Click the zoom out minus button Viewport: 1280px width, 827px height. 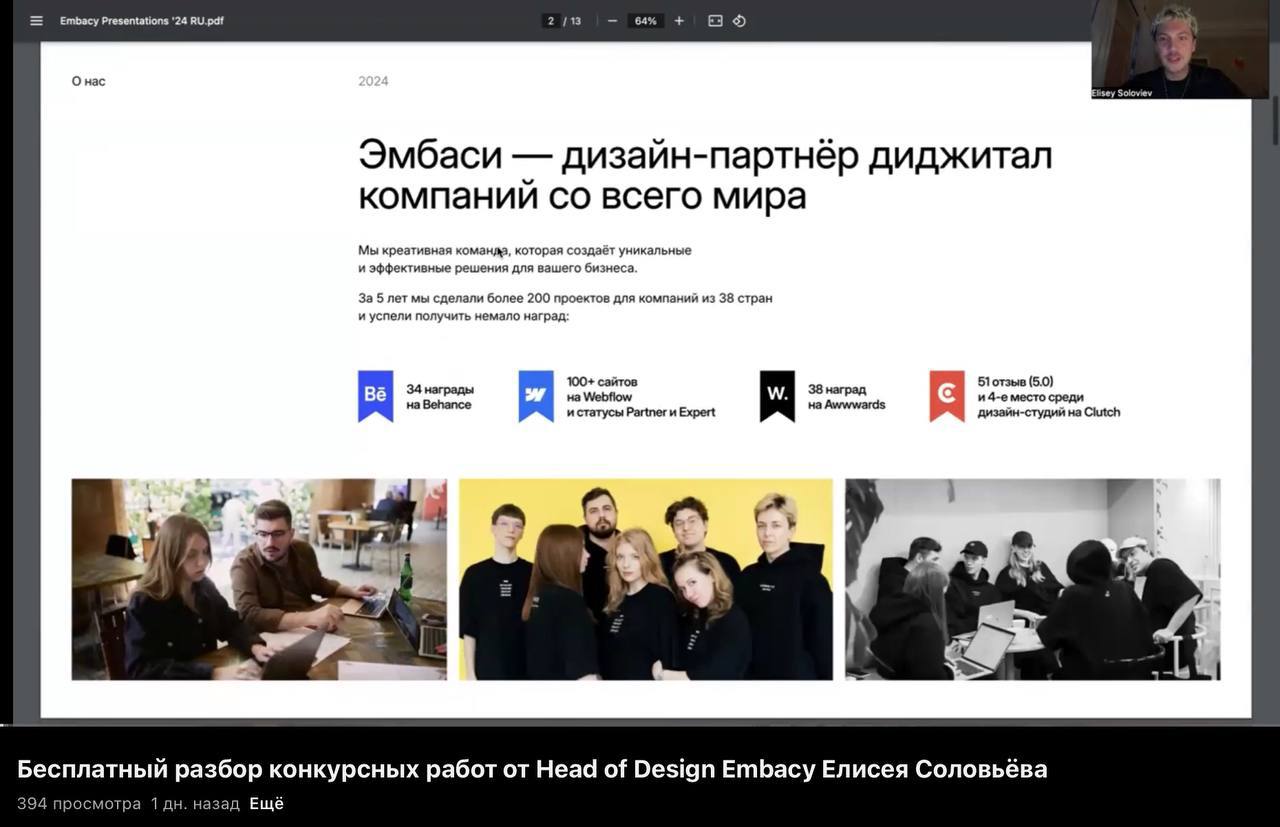click(x=612, y=21)
